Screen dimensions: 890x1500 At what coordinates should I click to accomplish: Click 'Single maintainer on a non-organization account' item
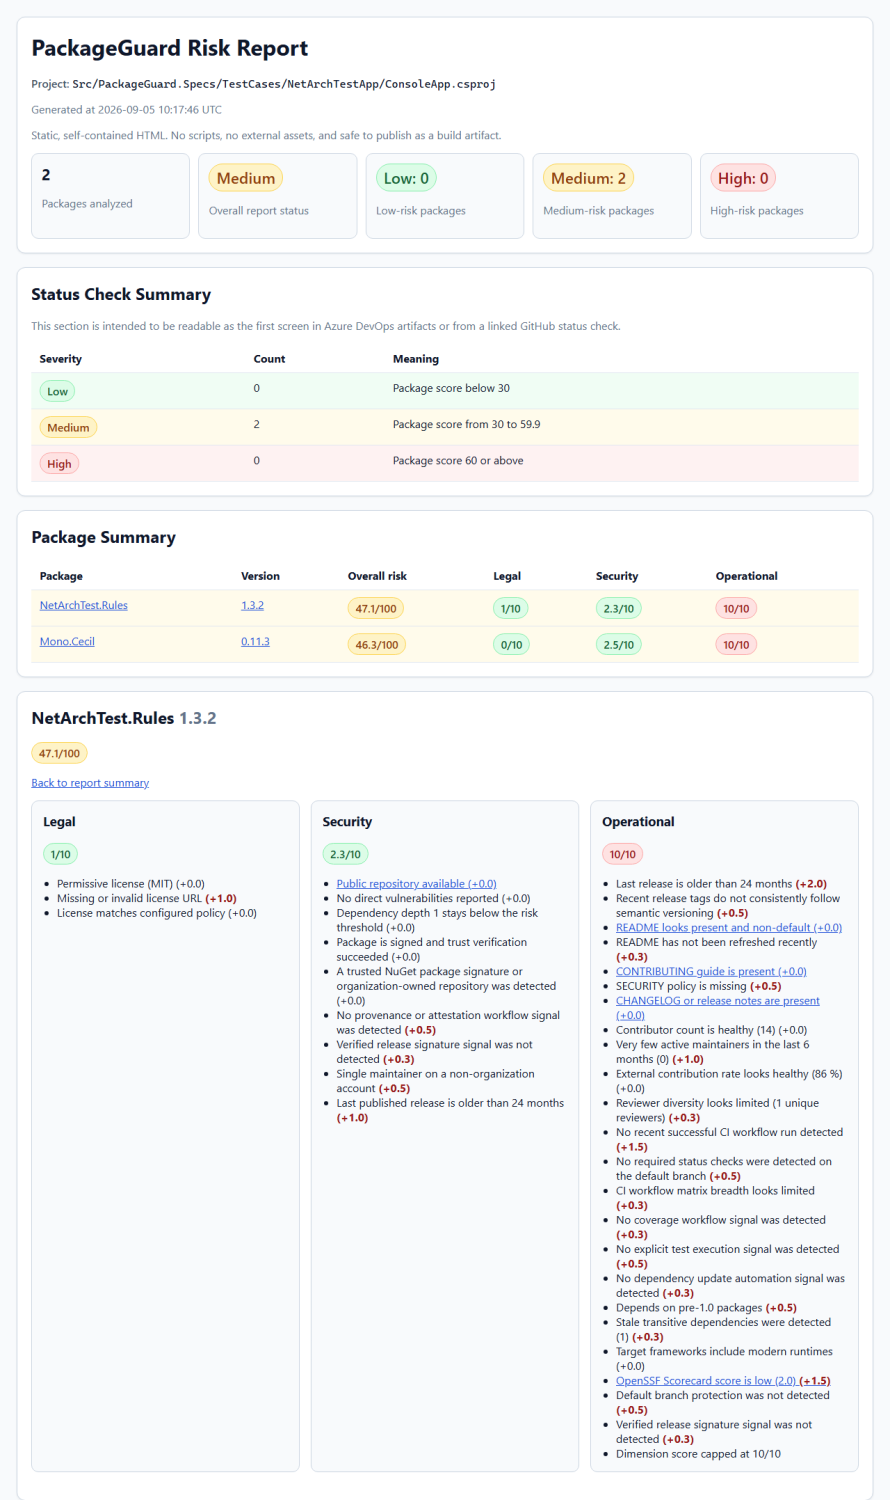(x=436, y=1081)
